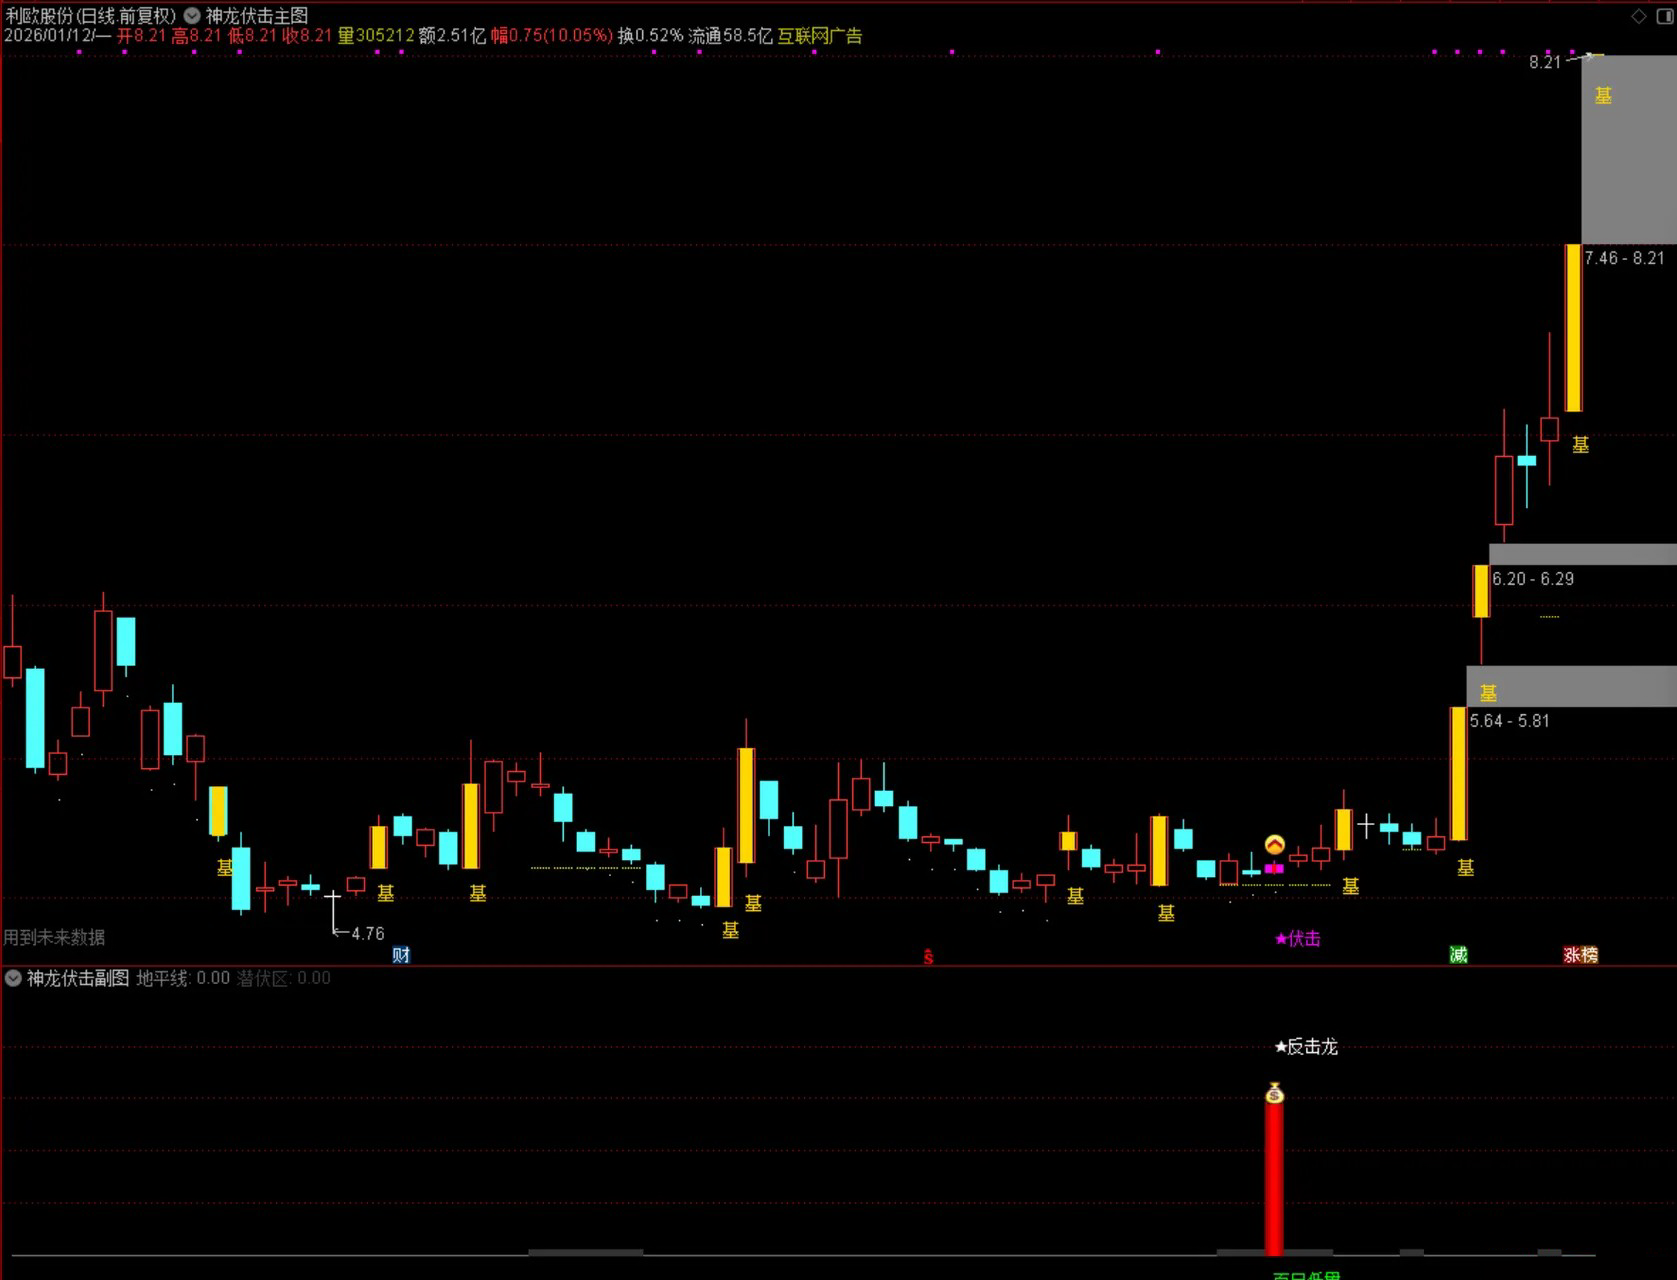Click the green 减 marker

tap(1458, 955)
